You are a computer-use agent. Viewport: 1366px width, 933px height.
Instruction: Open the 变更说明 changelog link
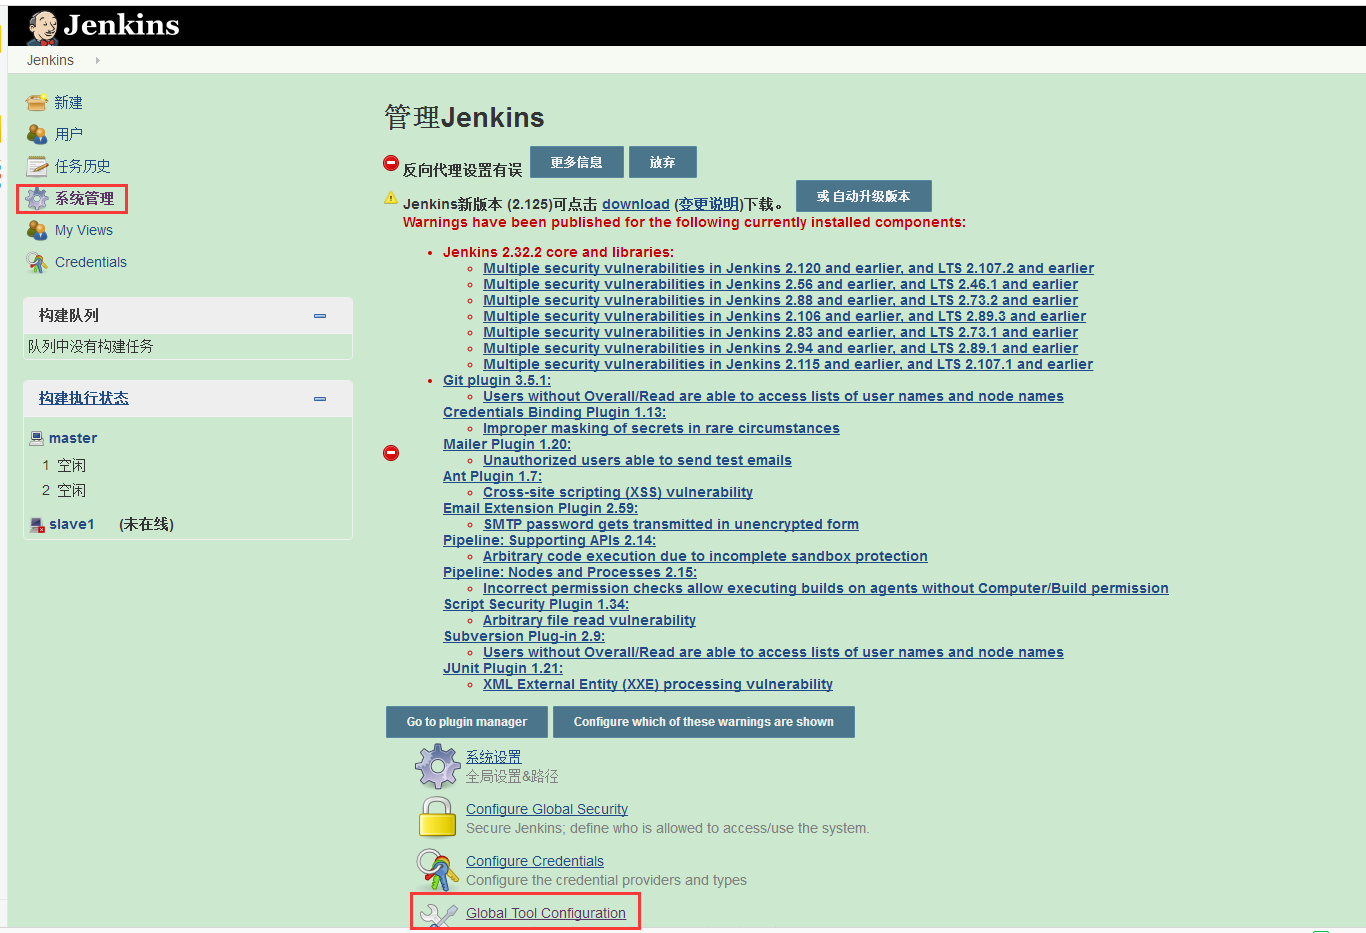709,204
